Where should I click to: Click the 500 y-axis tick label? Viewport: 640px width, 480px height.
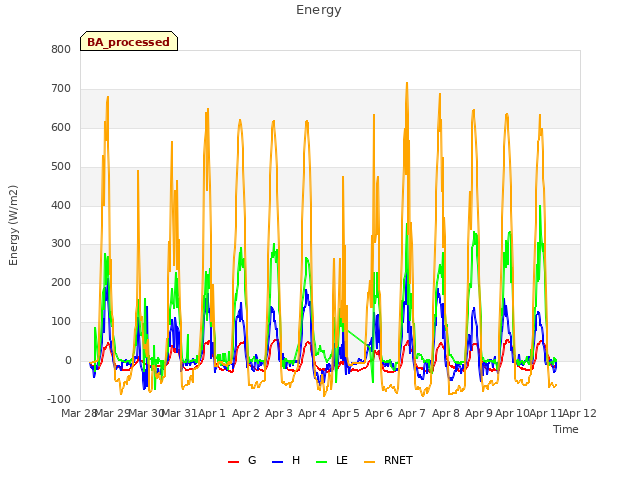[61, 167]
